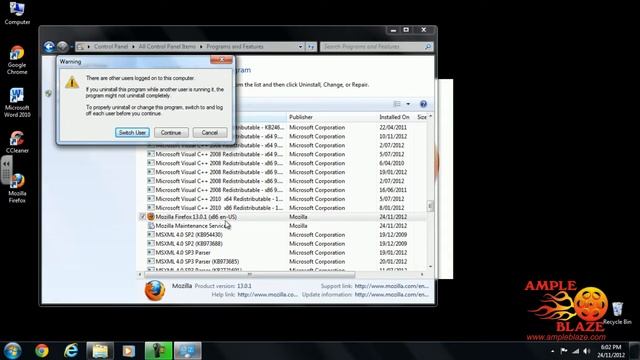
Task: Launch Chrome from the taskbar
Action: [42, 351]
